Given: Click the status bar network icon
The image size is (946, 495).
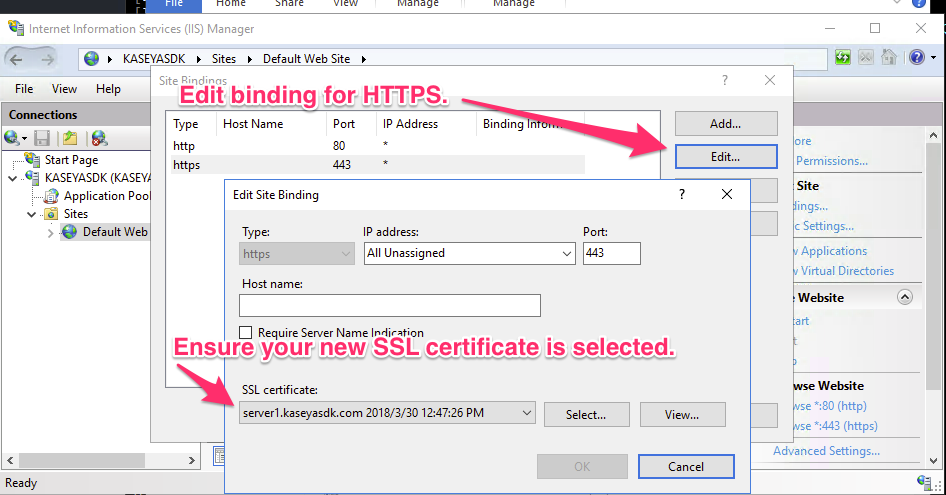Looking at the screenshot, I should tap(924, 482).
